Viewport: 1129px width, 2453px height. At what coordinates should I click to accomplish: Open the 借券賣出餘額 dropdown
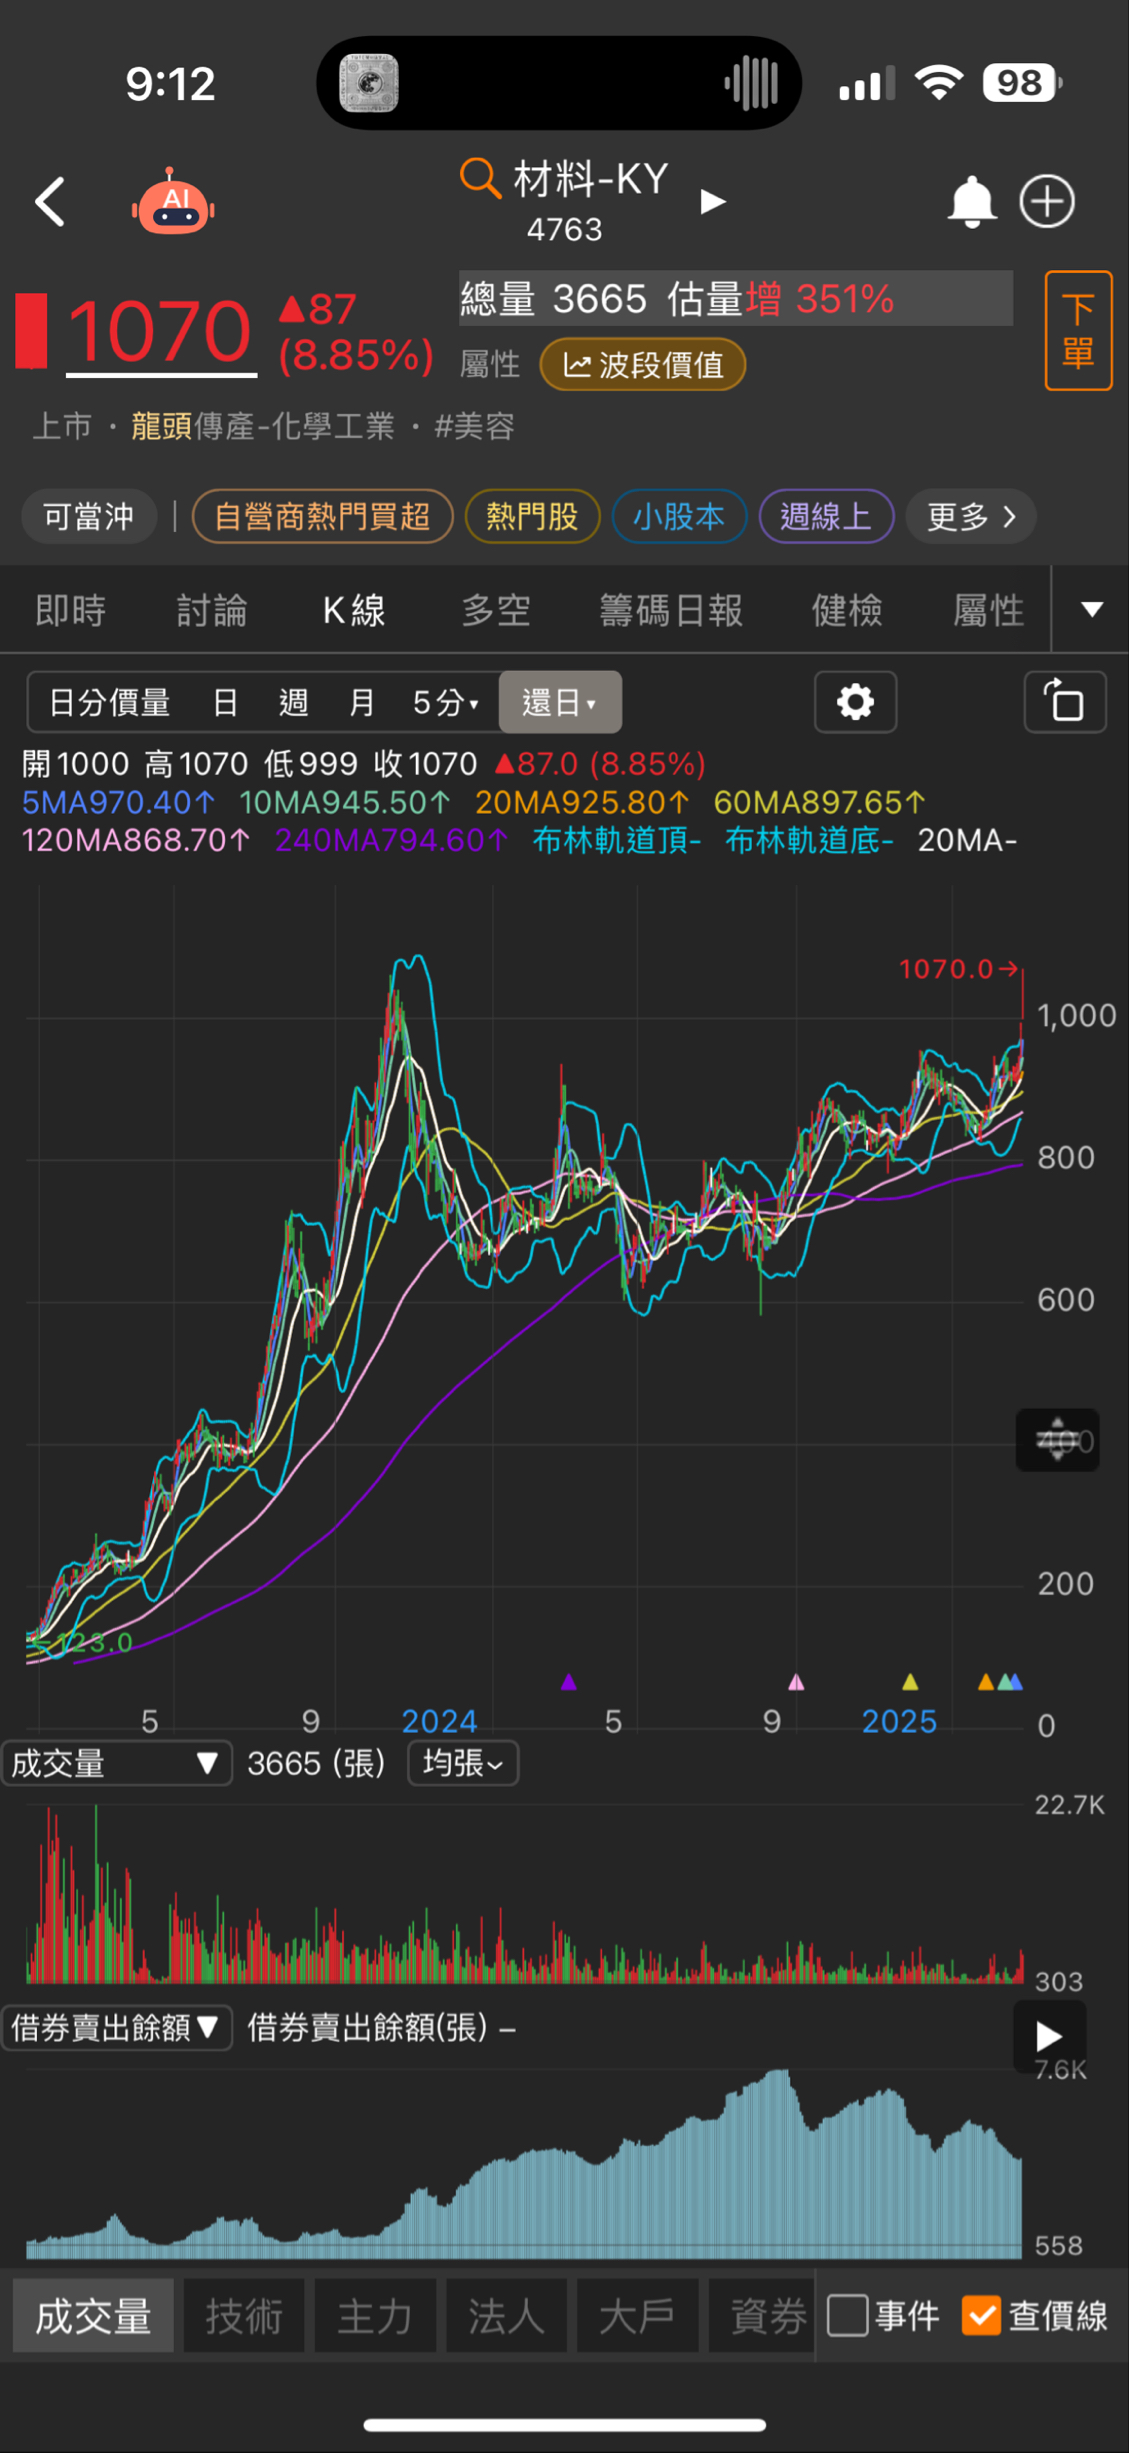[x=116, y=2027]
